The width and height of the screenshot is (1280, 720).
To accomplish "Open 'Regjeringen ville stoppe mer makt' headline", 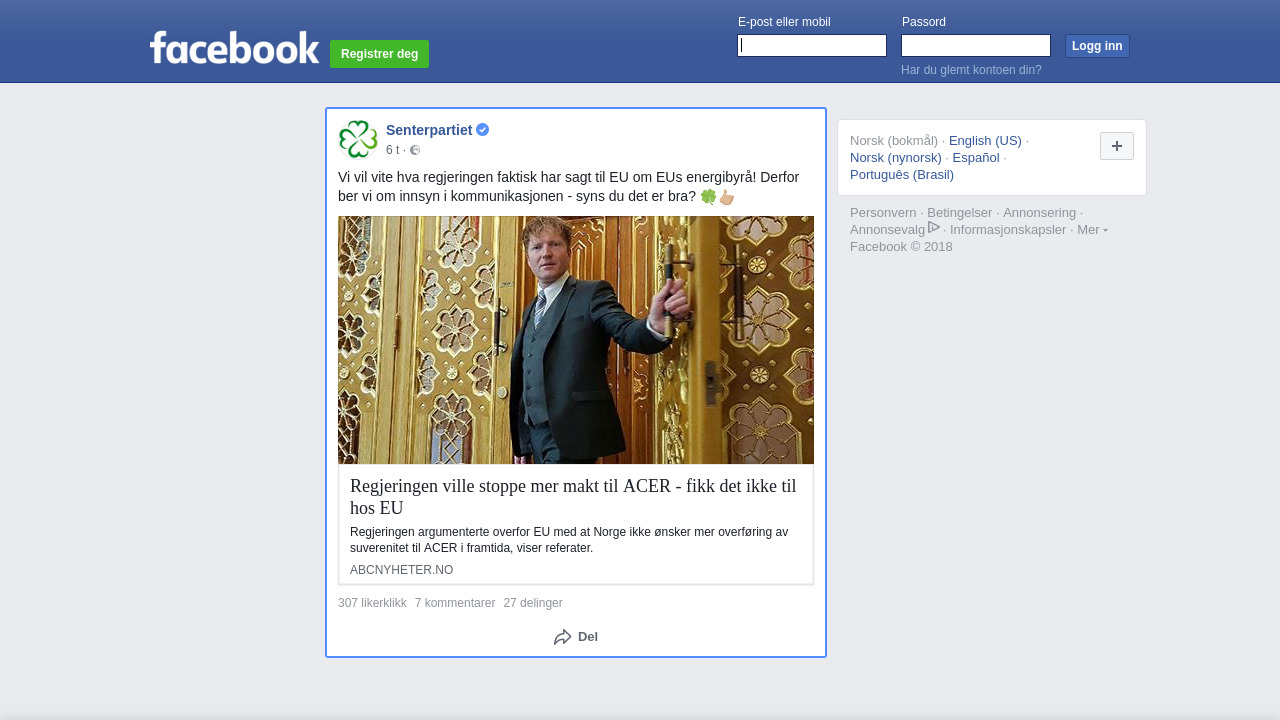I will click(573, 497).
